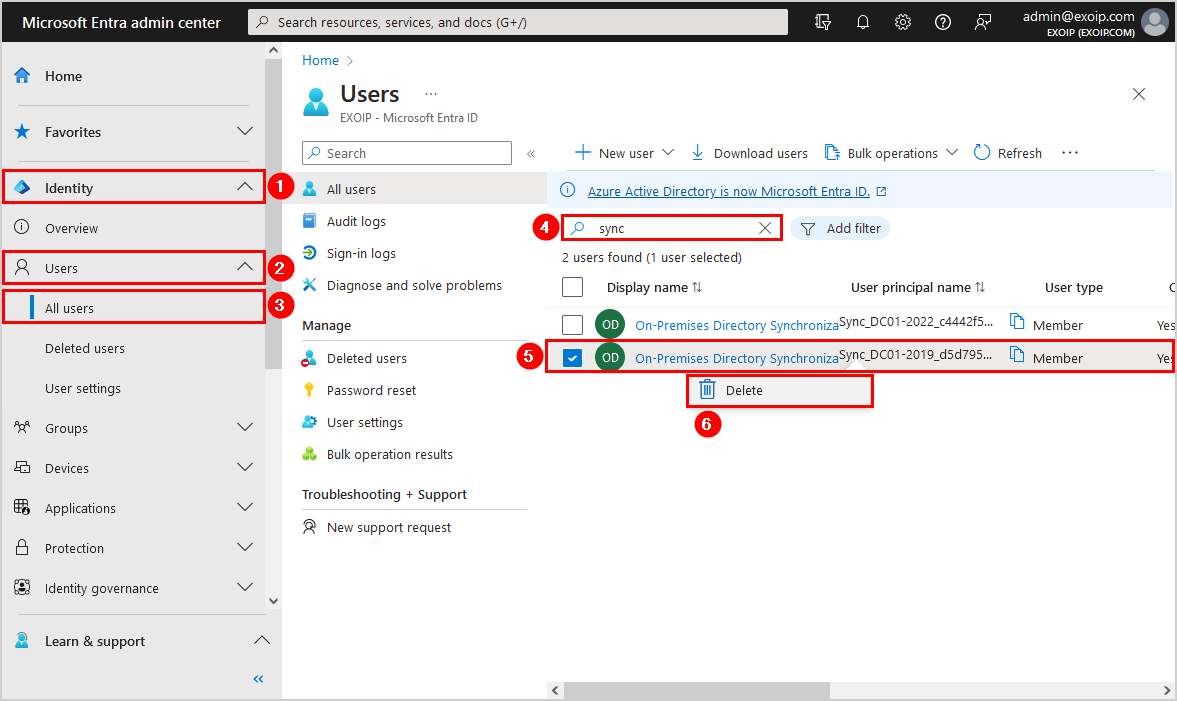Click the Refresh button
Viewport: 1177px width, 701px height.
click(x=1008, y=153)
